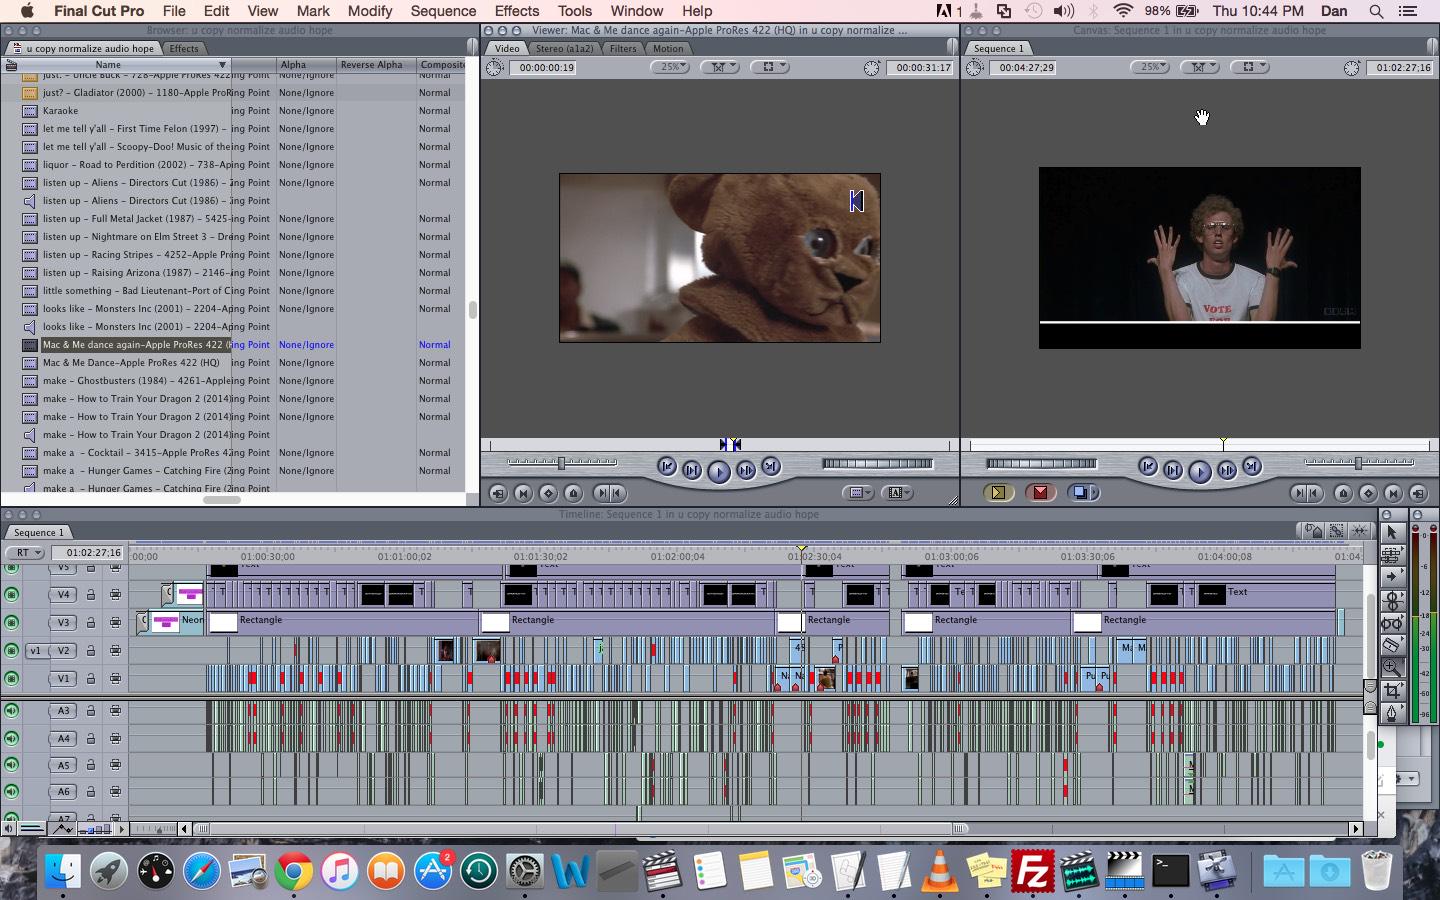
Task: Pick the Razor Blade tool
Action: pyautogui.click(x=1391, y=645)
